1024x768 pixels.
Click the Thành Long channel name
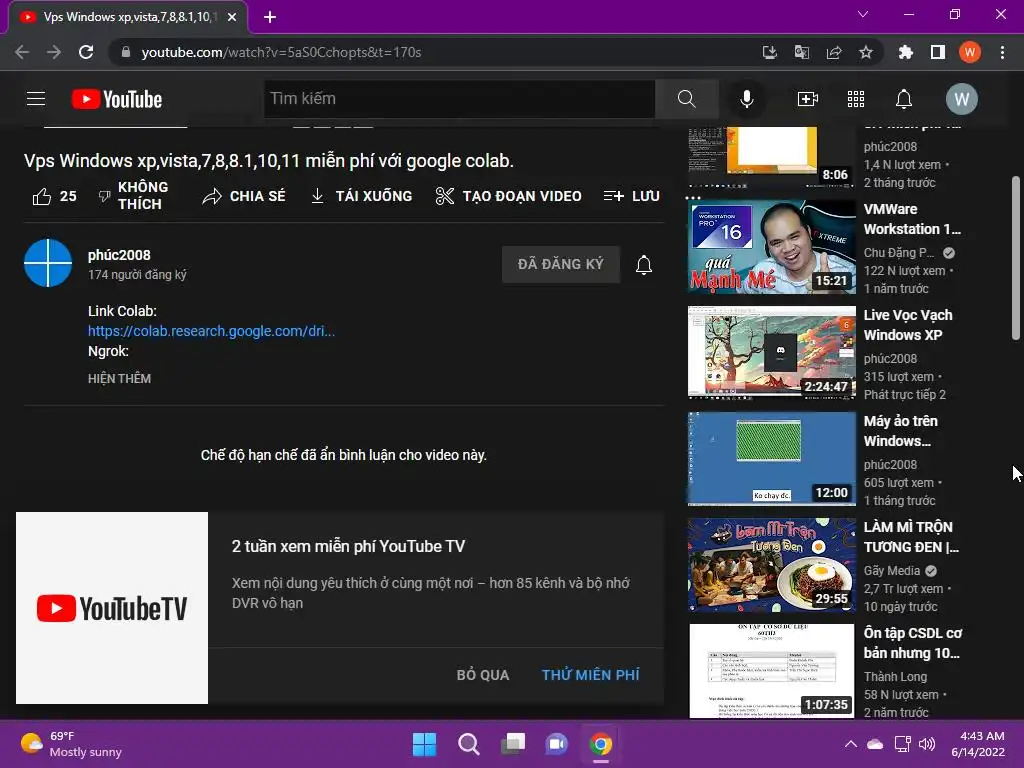point(895,677)
